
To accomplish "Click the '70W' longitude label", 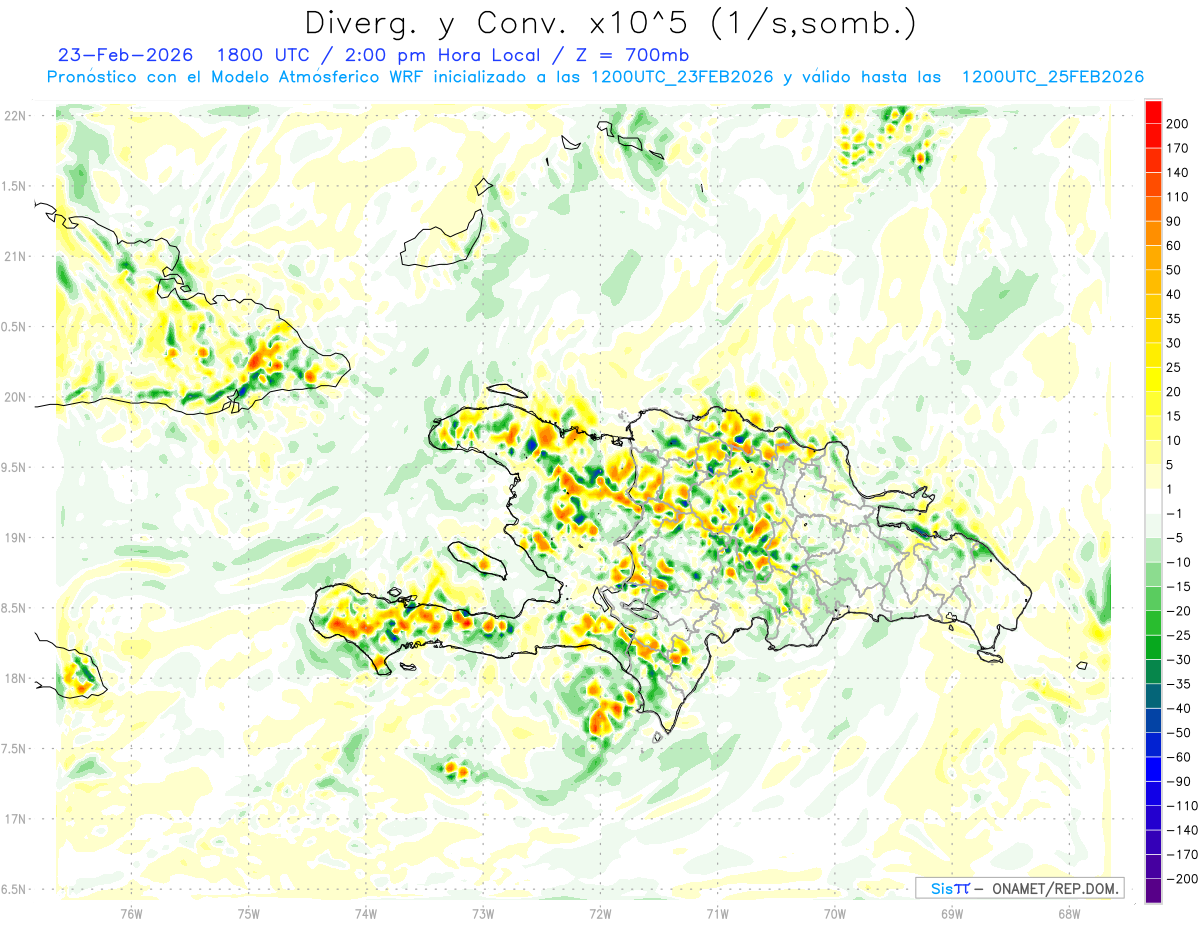I will (x=835, y=913).
